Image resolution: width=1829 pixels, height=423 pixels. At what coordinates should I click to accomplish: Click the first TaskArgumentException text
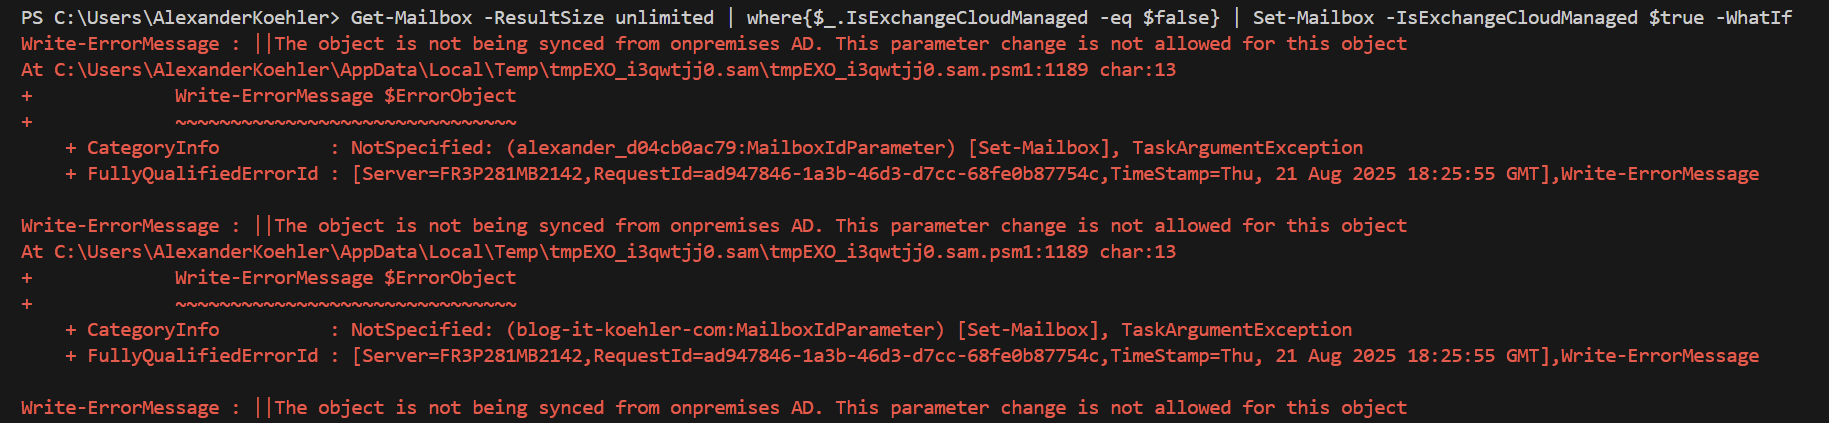(1247, 148)
